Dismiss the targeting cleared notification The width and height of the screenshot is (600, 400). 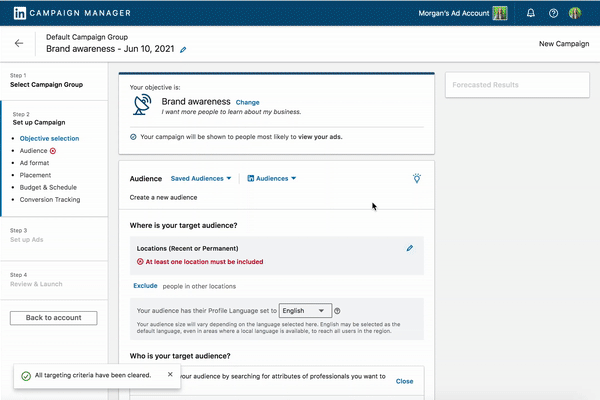170,375
